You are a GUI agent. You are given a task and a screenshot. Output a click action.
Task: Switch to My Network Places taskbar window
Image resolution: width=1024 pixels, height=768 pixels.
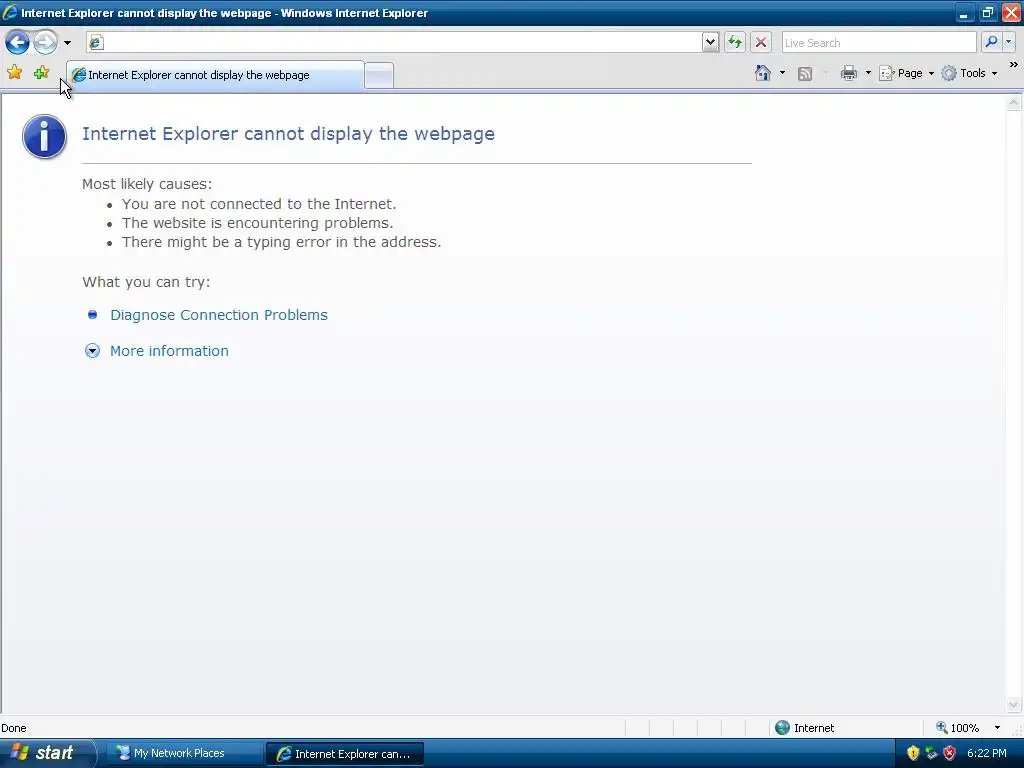(183, 753)
